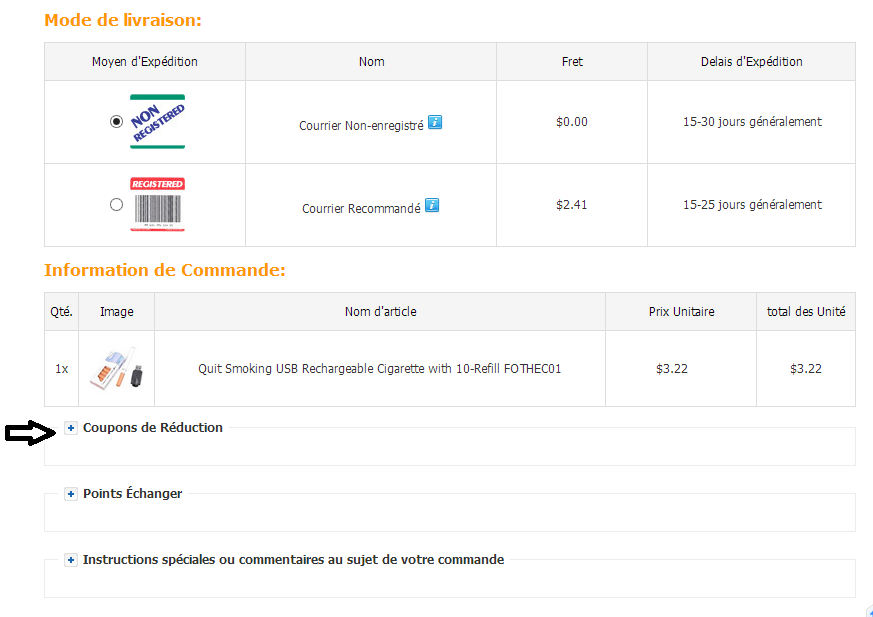
Task: Select Courrier Recommandé radio button
Action: 117,205
